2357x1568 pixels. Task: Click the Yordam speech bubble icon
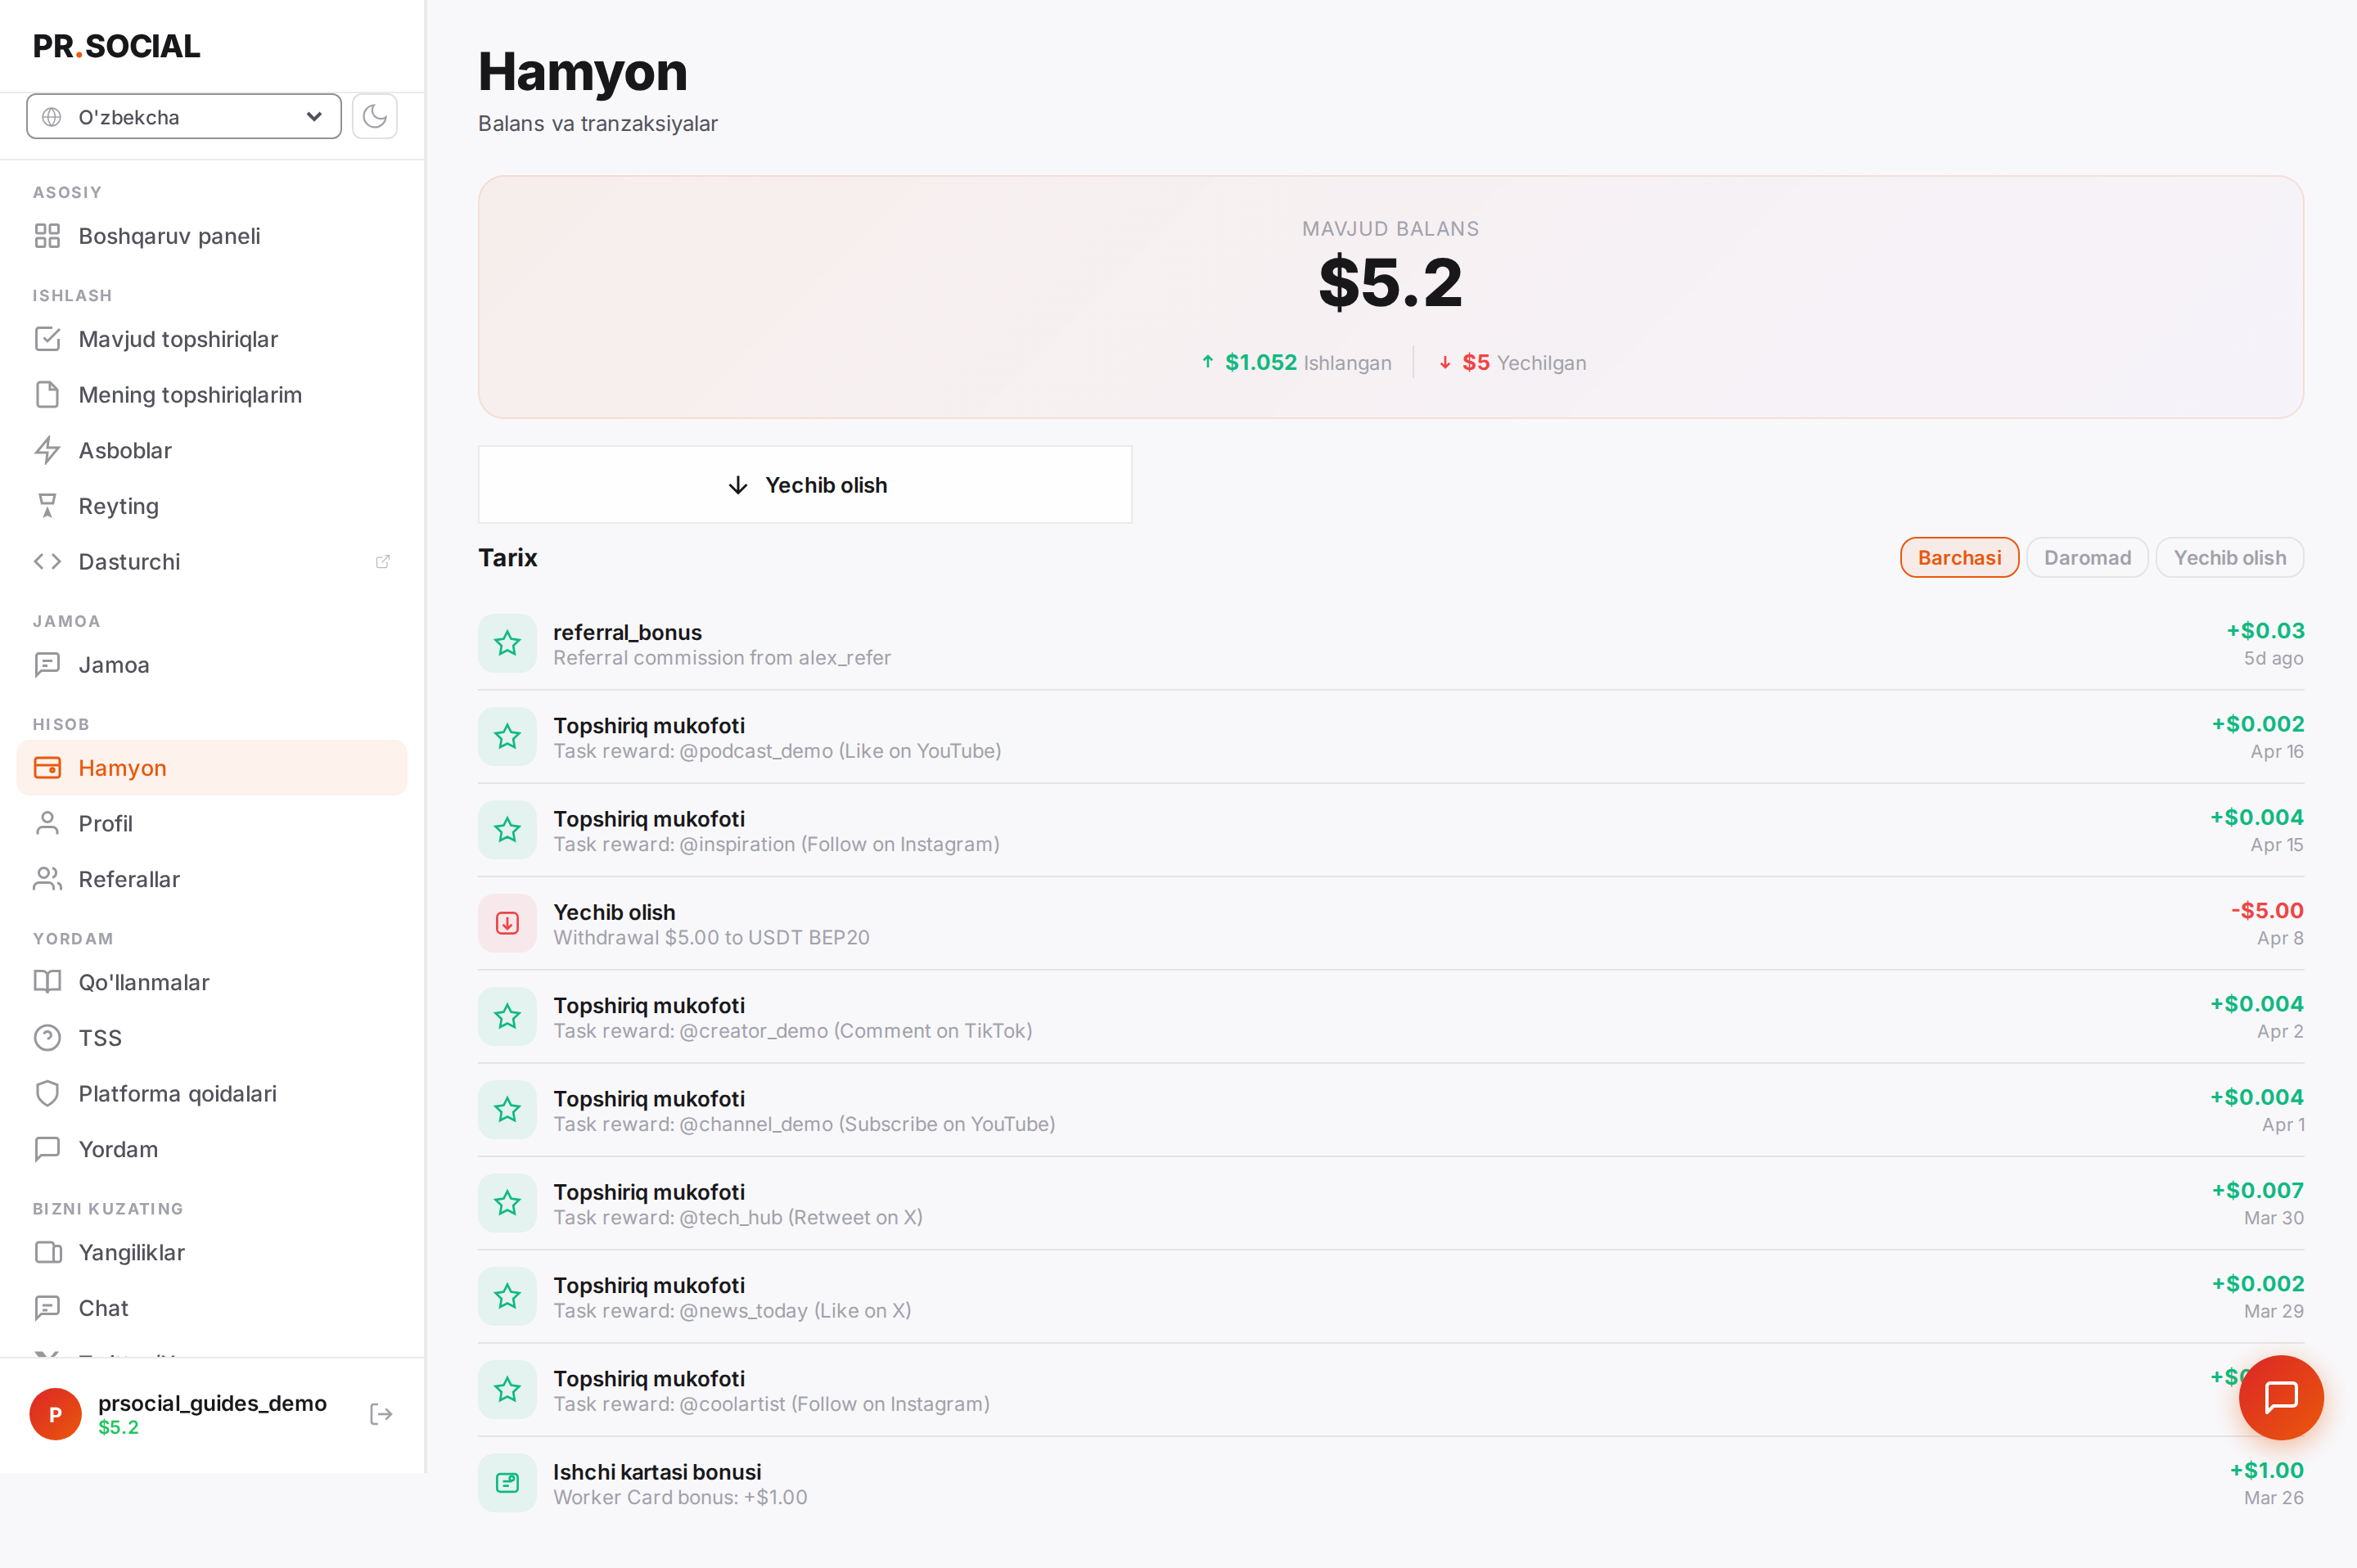click(47, 1149)
